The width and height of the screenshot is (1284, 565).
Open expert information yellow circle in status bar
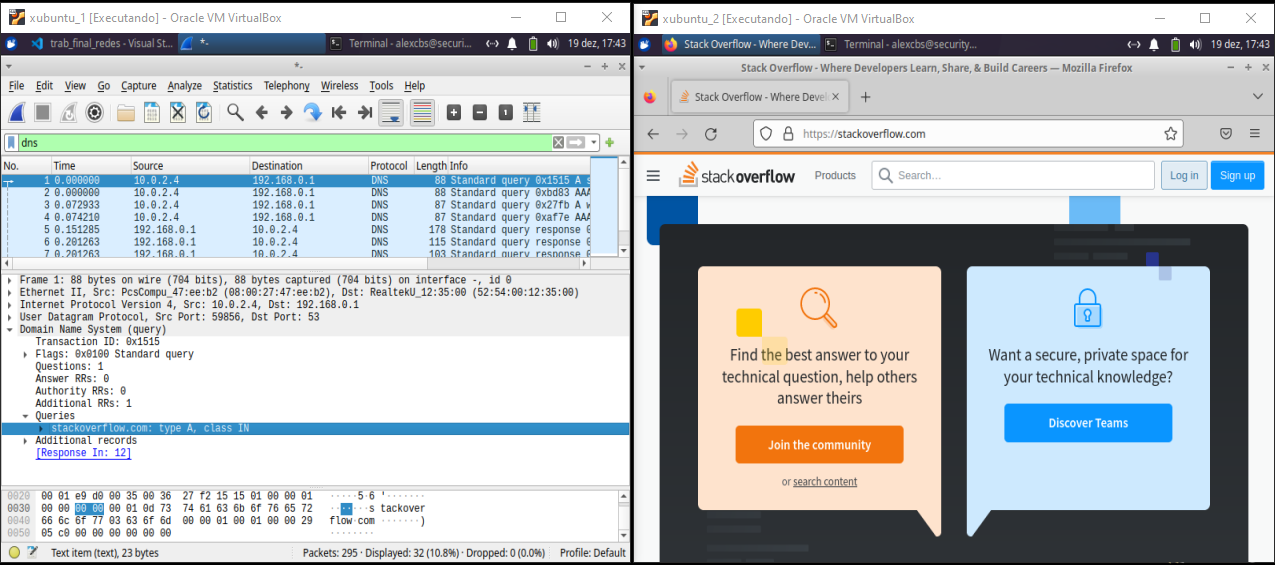pyautogui.click(x=14, y=552)
